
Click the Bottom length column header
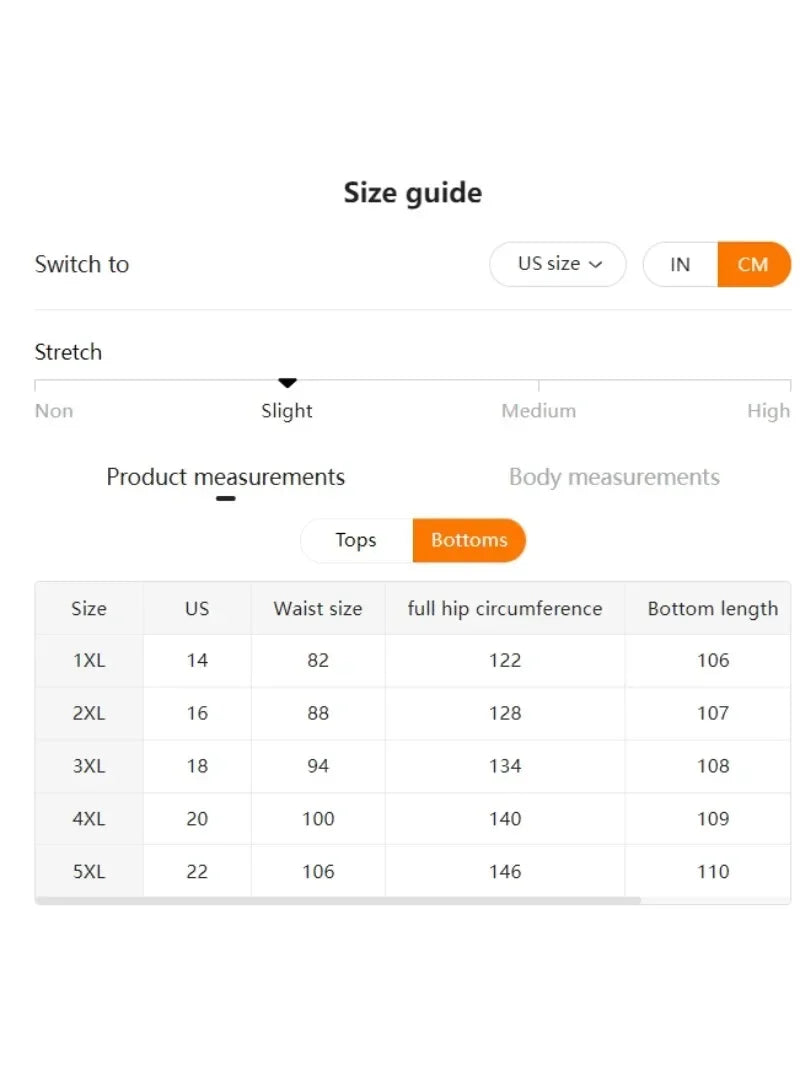[712, 608]
